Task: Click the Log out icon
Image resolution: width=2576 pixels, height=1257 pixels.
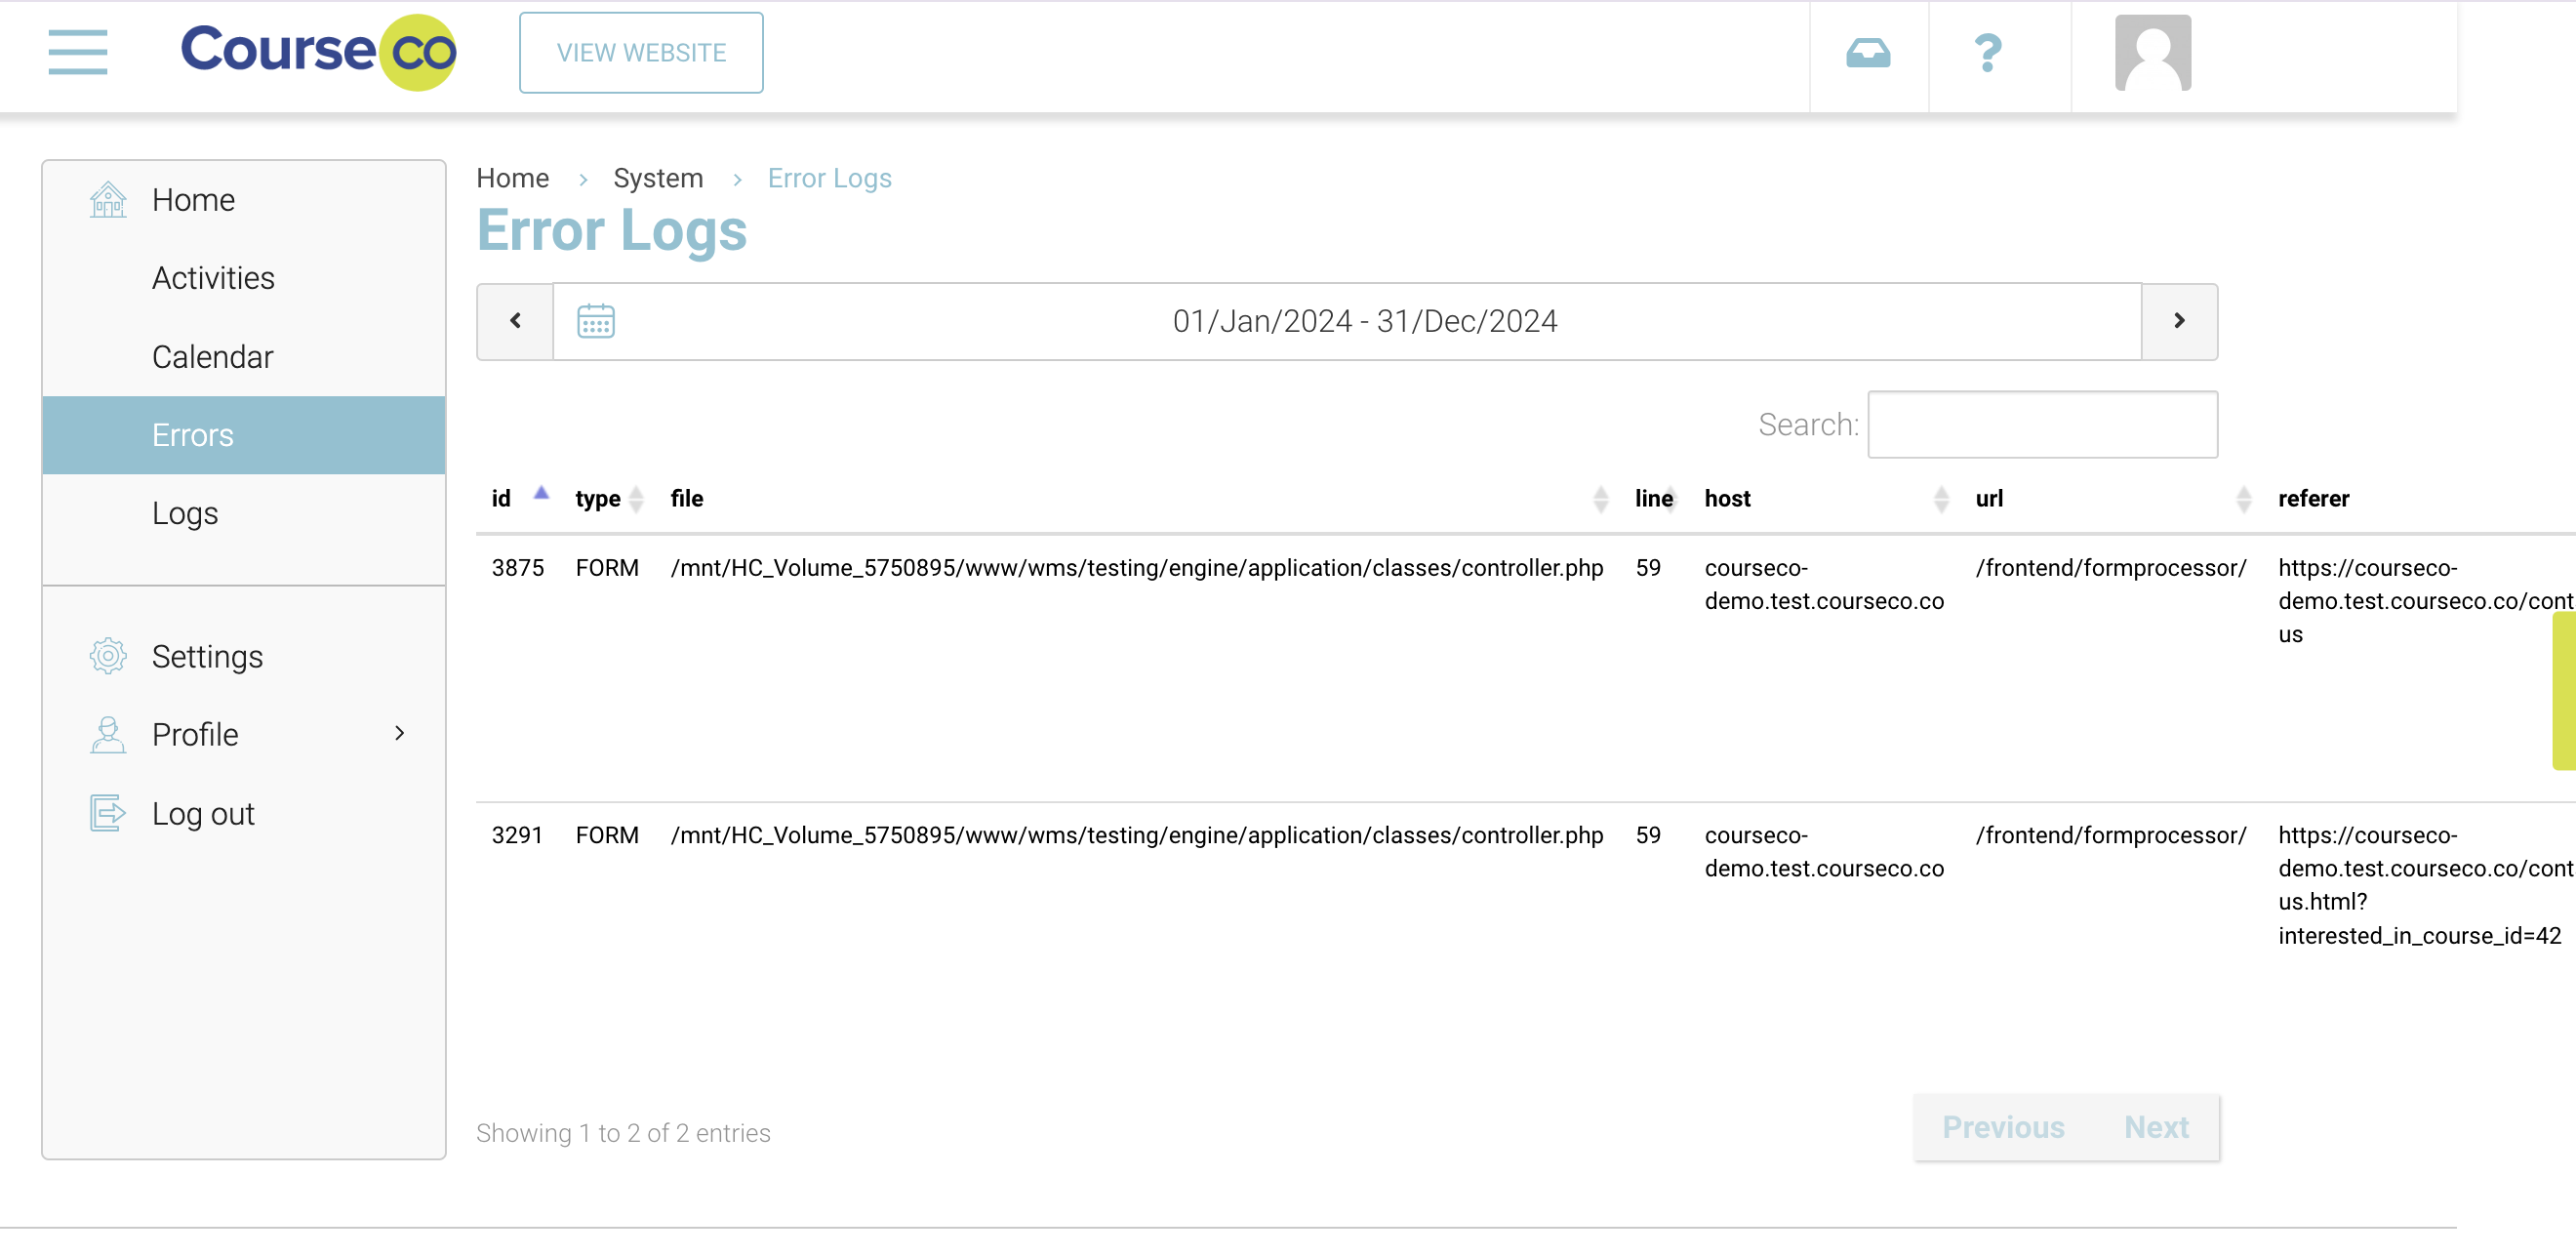Action: click(x=107, y=812)
